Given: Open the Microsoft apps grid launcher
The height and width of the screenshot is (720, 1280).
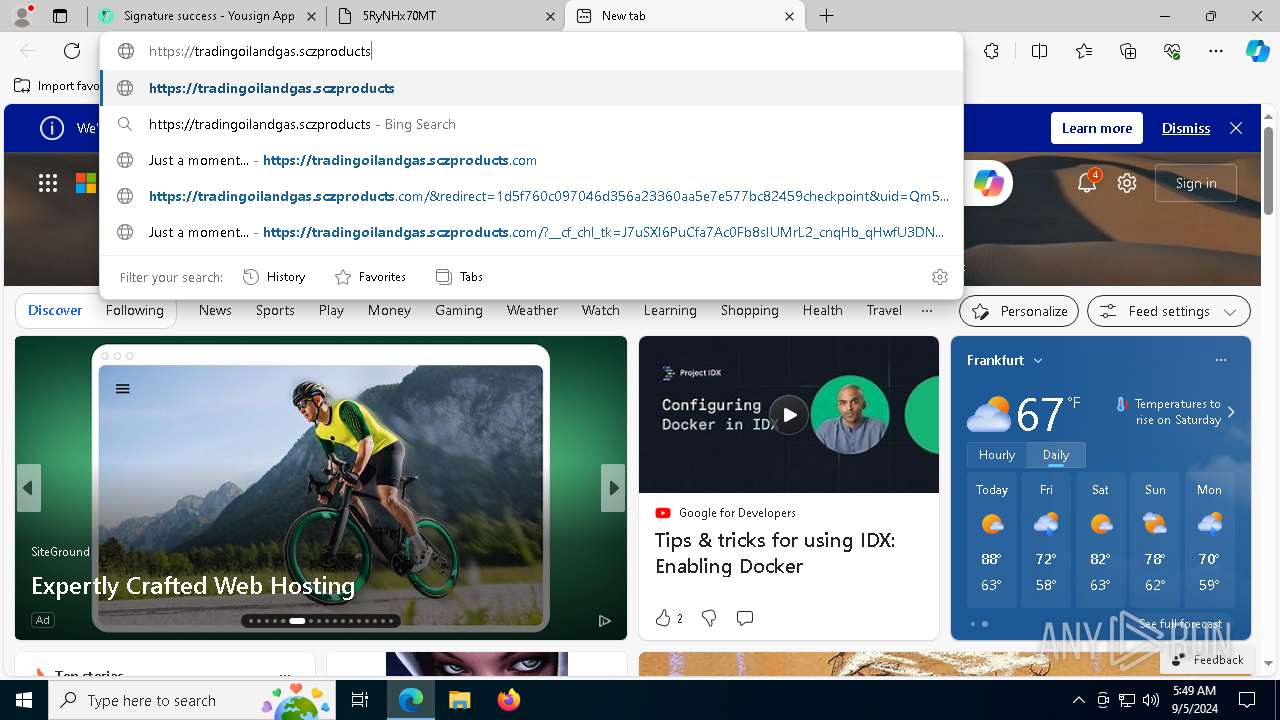Looking at the screenshot, I should (x=48, y=183).
